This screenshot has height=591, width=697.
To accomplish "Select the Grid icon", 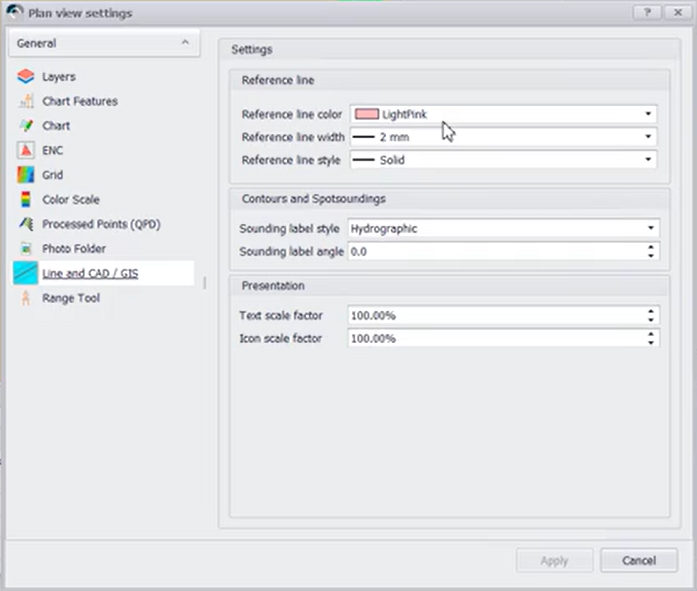I will click(x=26, y=175).
